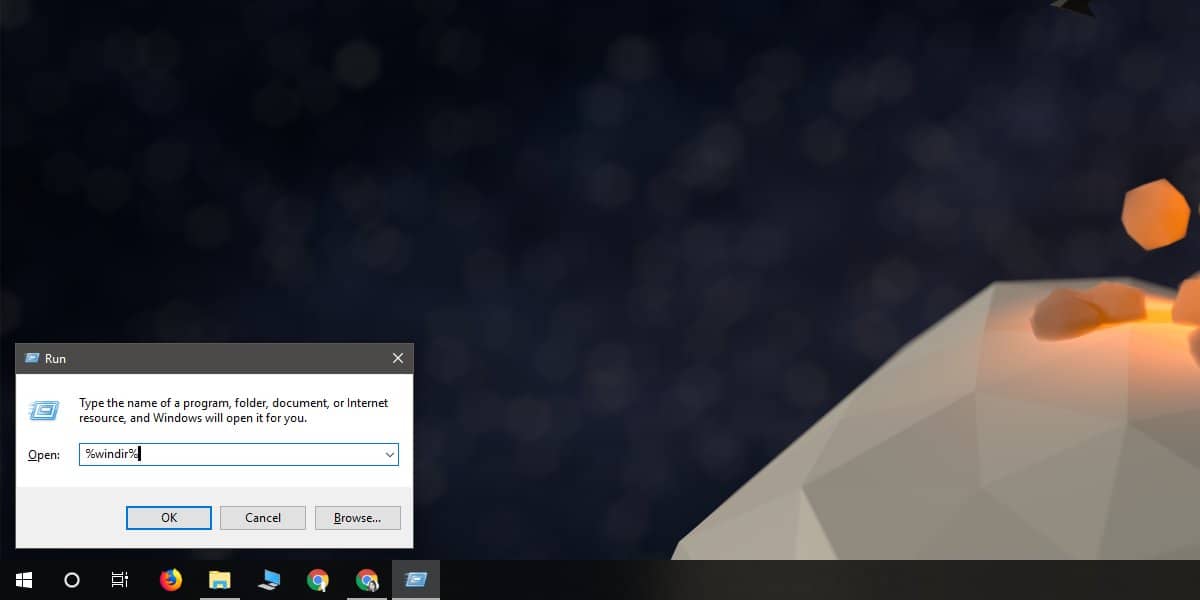Open Task View from the taskbar

(120, 580)
